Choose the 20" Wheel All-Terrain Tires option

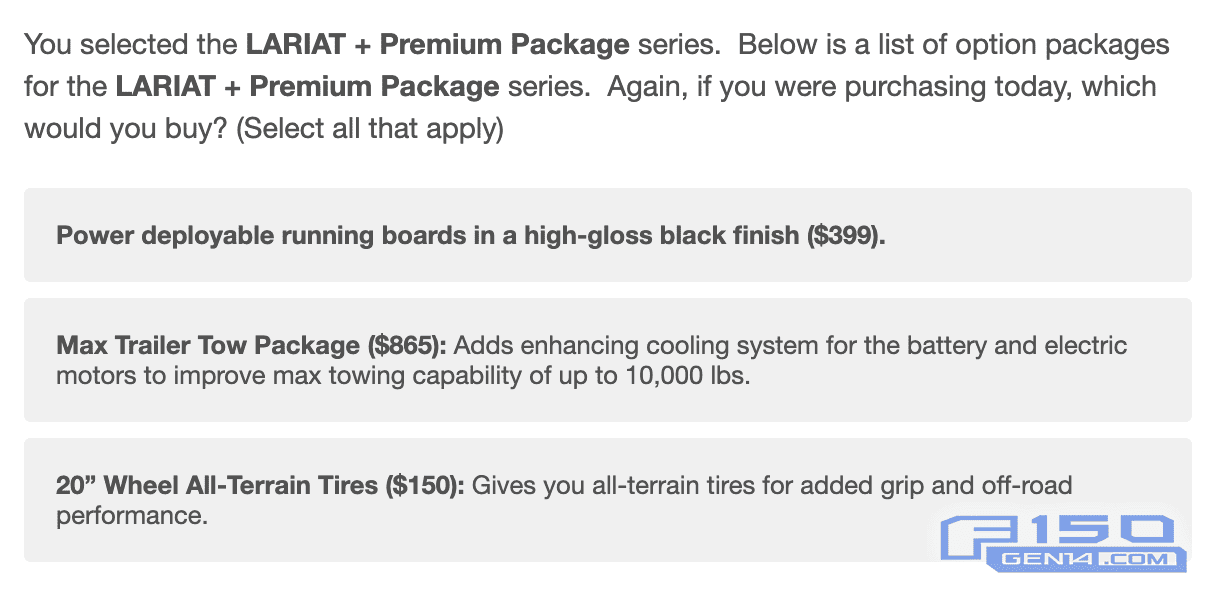point(607,499)
